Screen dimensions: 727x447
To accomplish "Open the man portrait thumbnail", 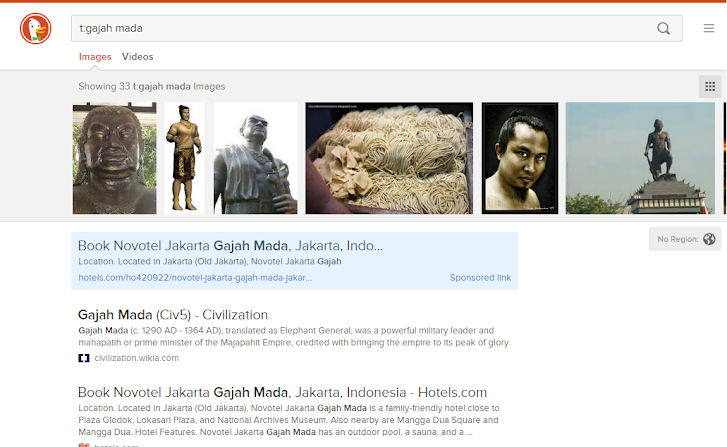I will (x=520, y=158).
